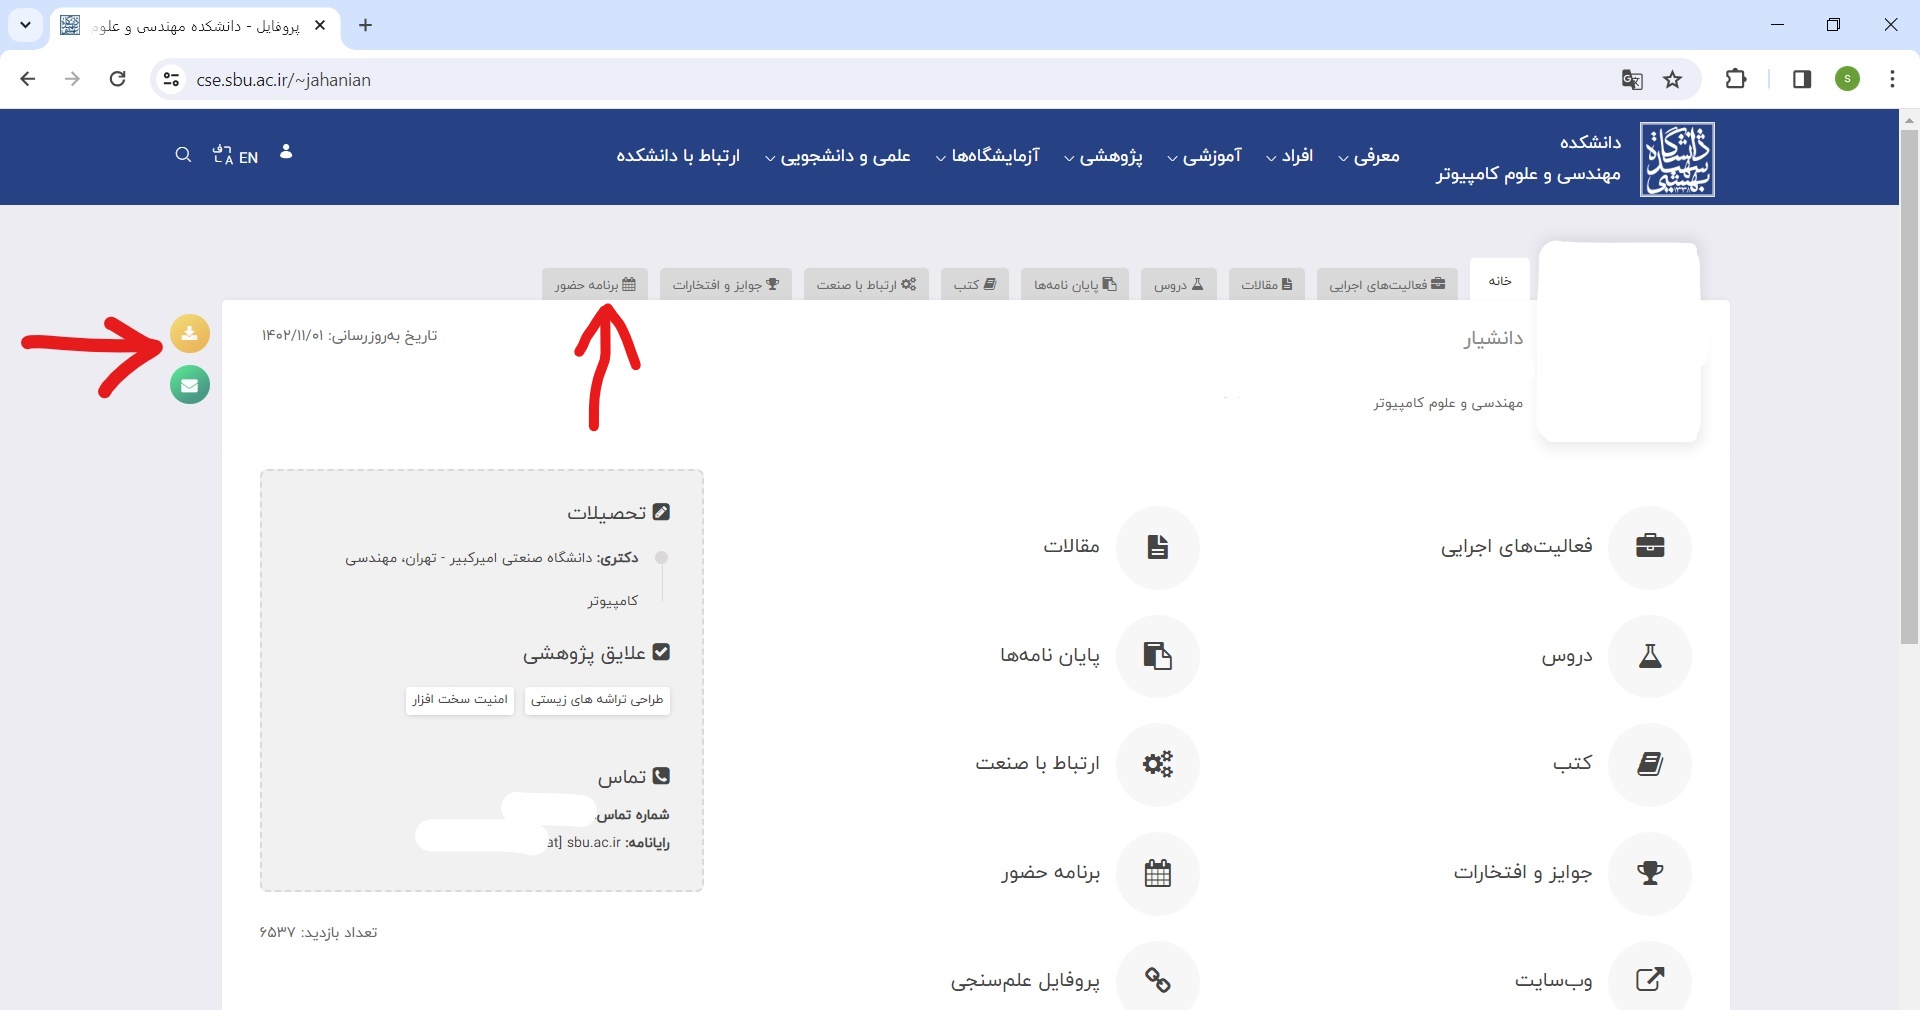Open the ارتباط با صنعت gears icon

1157,764
